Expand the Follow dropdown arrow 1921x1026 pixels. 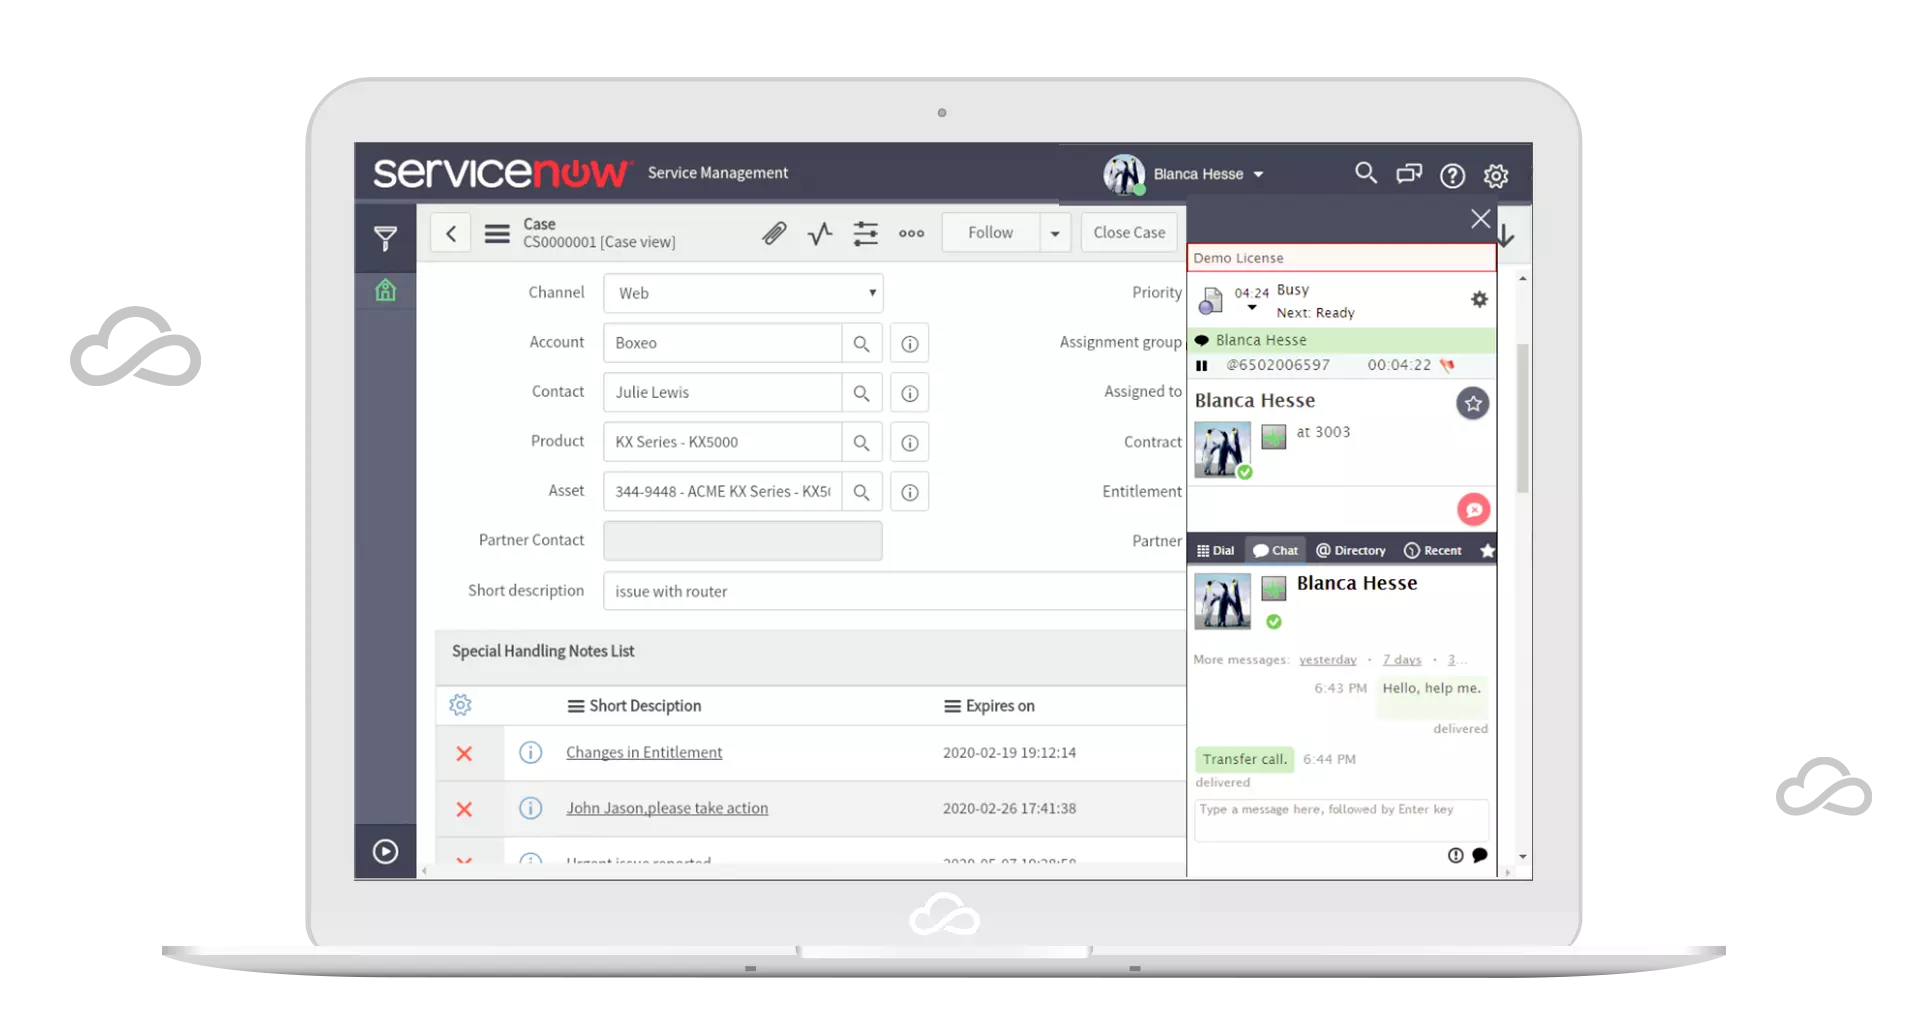point(1055,233)
